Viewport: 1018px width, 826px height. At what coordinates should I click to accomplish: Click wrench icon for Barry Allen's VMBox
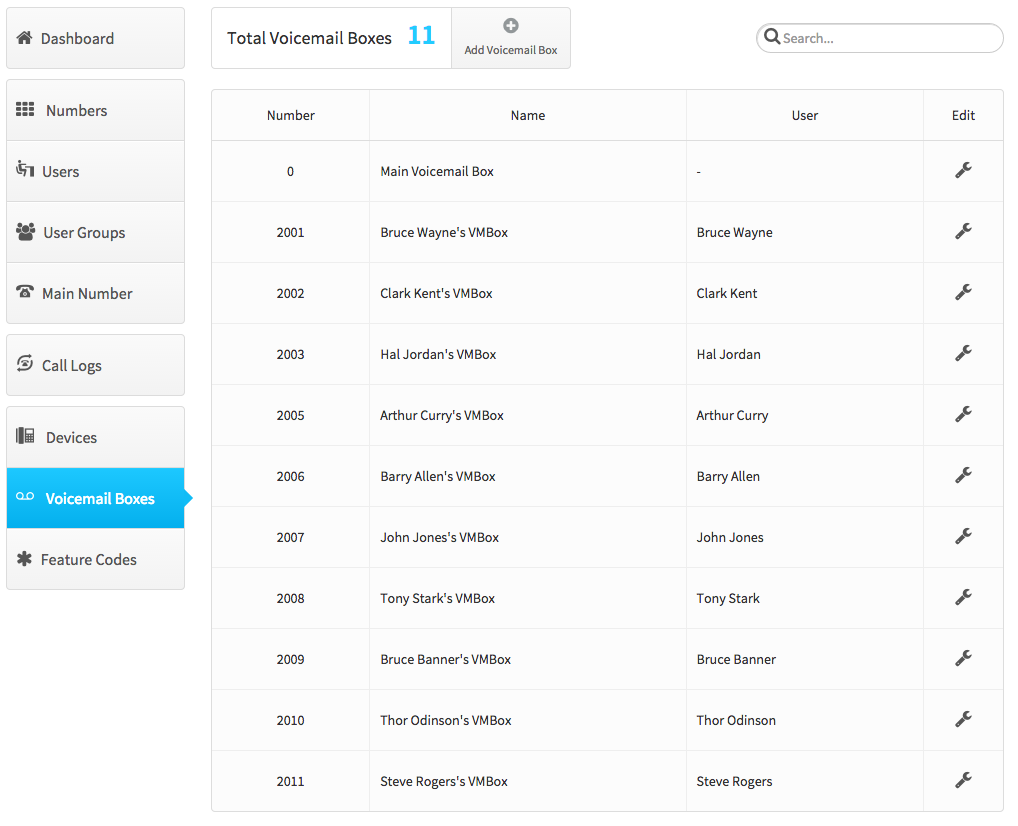click(x=963, y=475)
